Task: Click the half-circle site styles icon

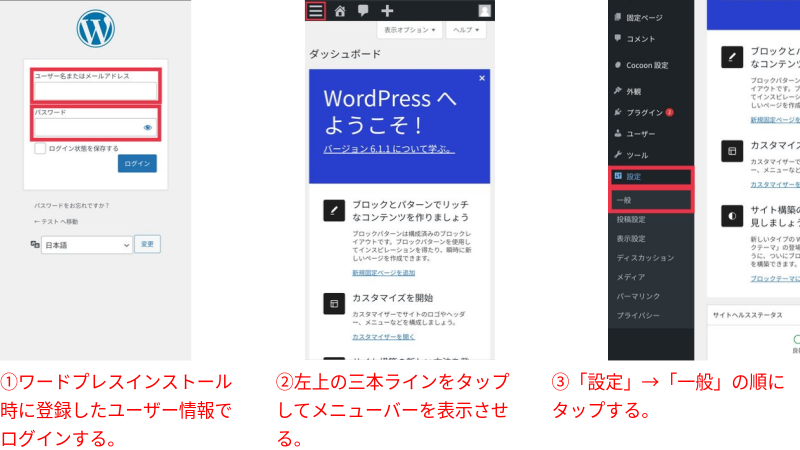Action: 732,216
